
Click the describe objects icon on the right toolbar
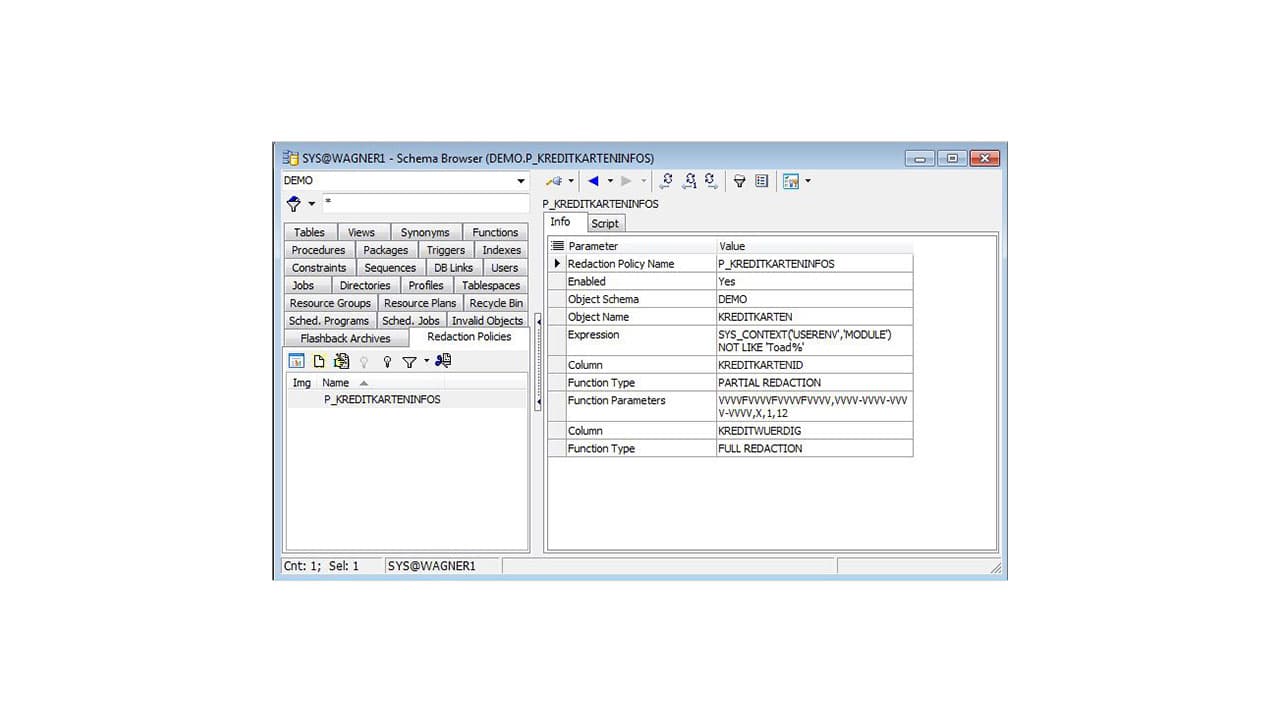click(761, 181)
